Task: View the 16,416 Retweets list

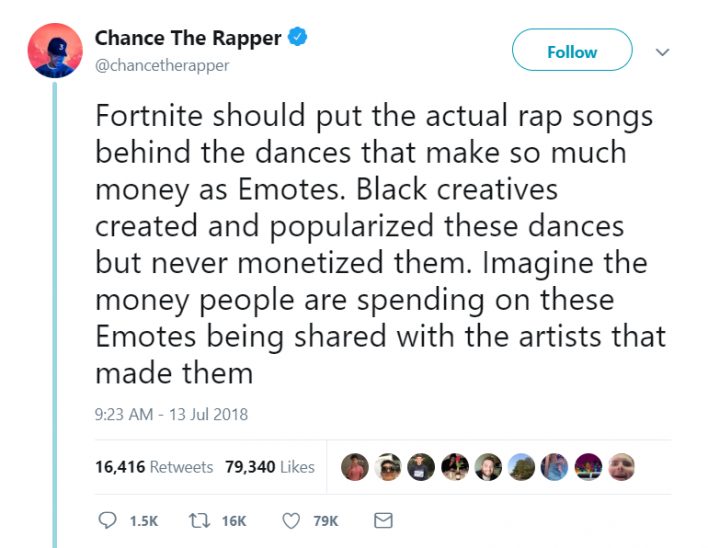Action: point(154,467)
